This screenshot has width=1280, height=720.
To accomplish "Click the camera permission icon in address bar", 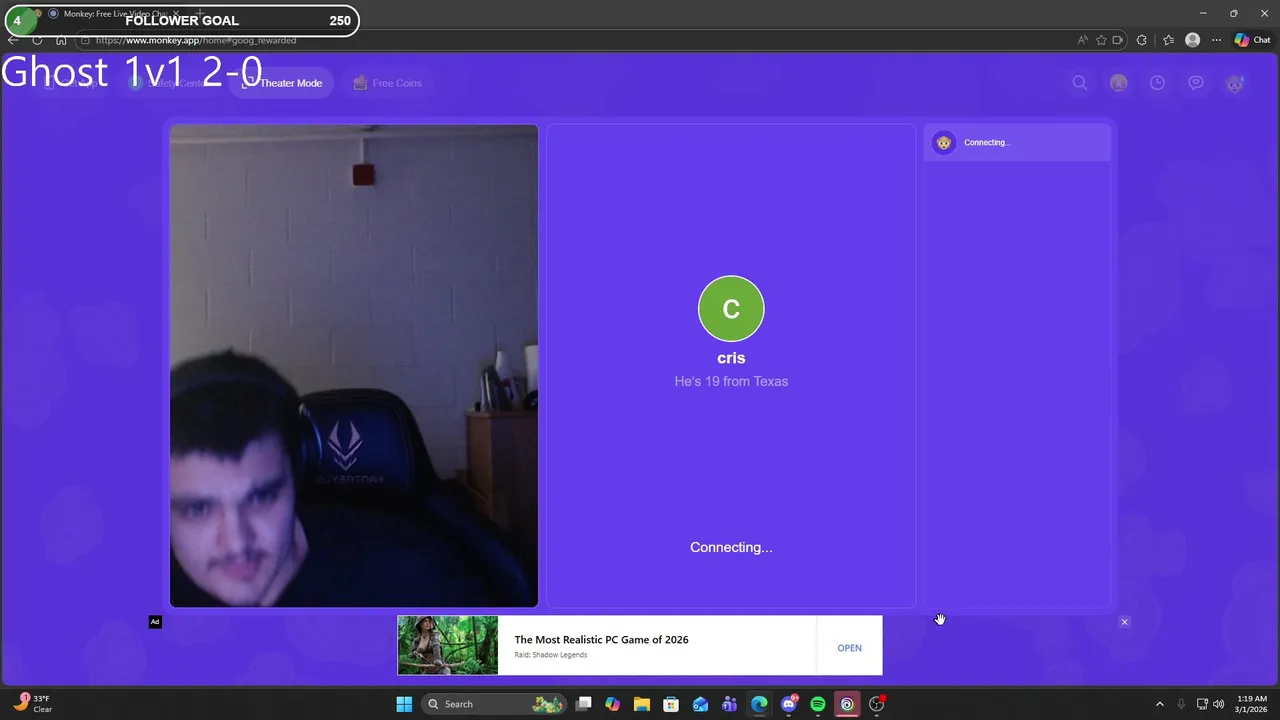I will click(x=1117, y=40).
